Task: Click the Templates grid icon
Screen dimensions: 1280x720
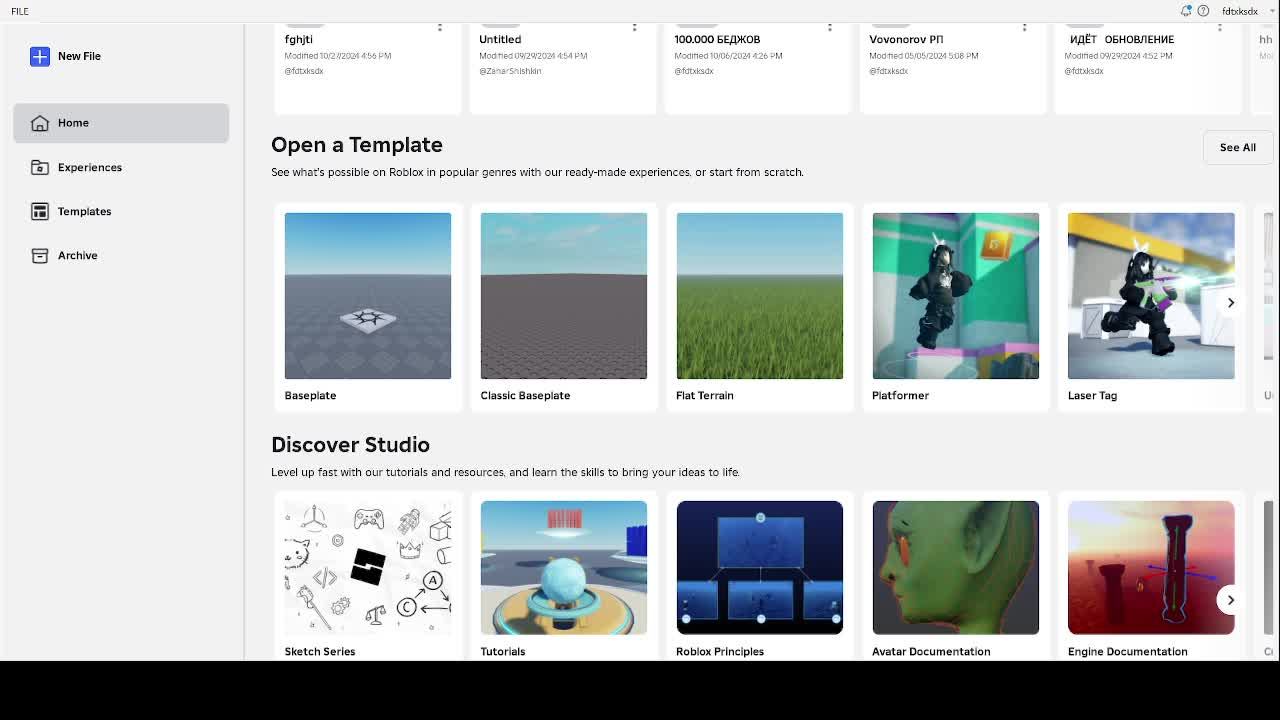Action: click(x=40, y=211)
